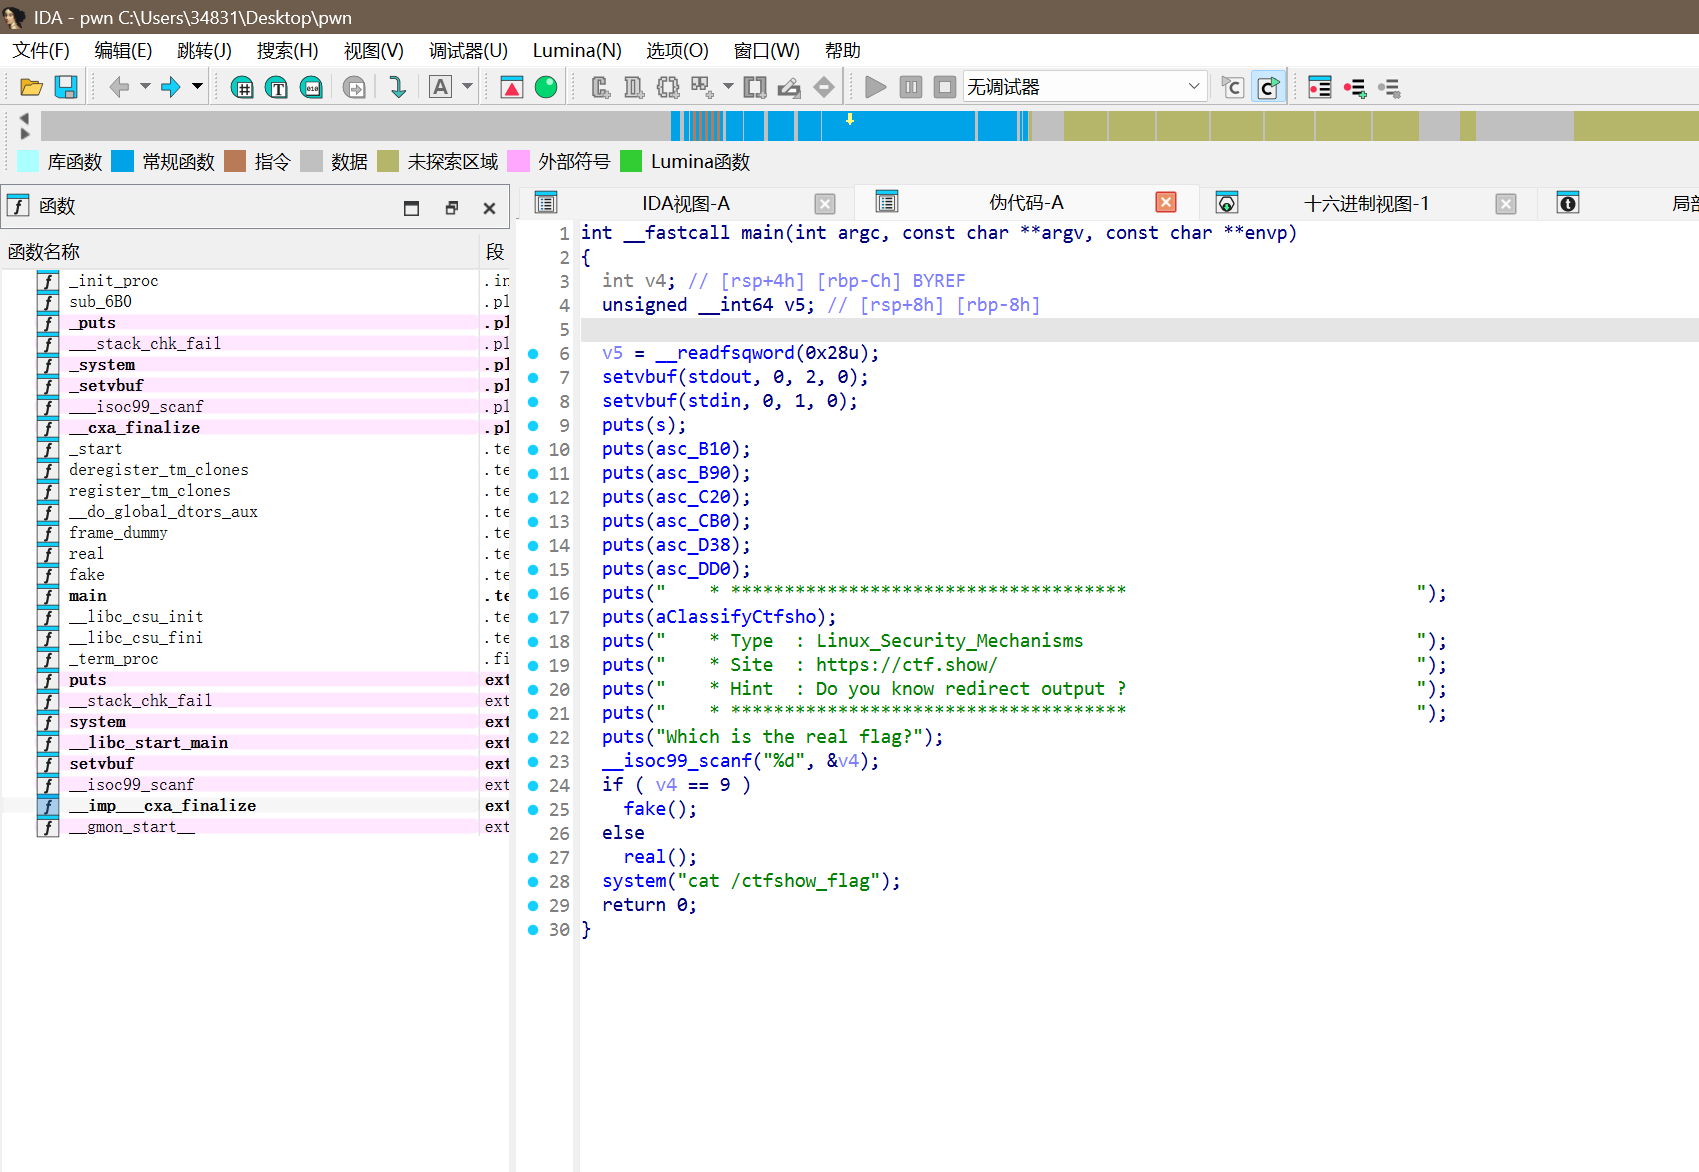Viewport: 1699px width, 1172px height.
Task: Switch to the 十六进制视图-1 tab
Action: (x=1366, y=204)
